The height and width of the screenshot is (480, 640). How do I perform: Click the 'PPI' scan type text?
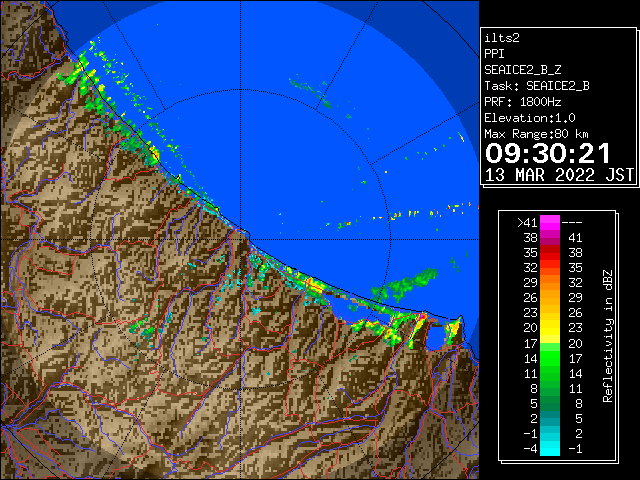[x=494, y=54]
